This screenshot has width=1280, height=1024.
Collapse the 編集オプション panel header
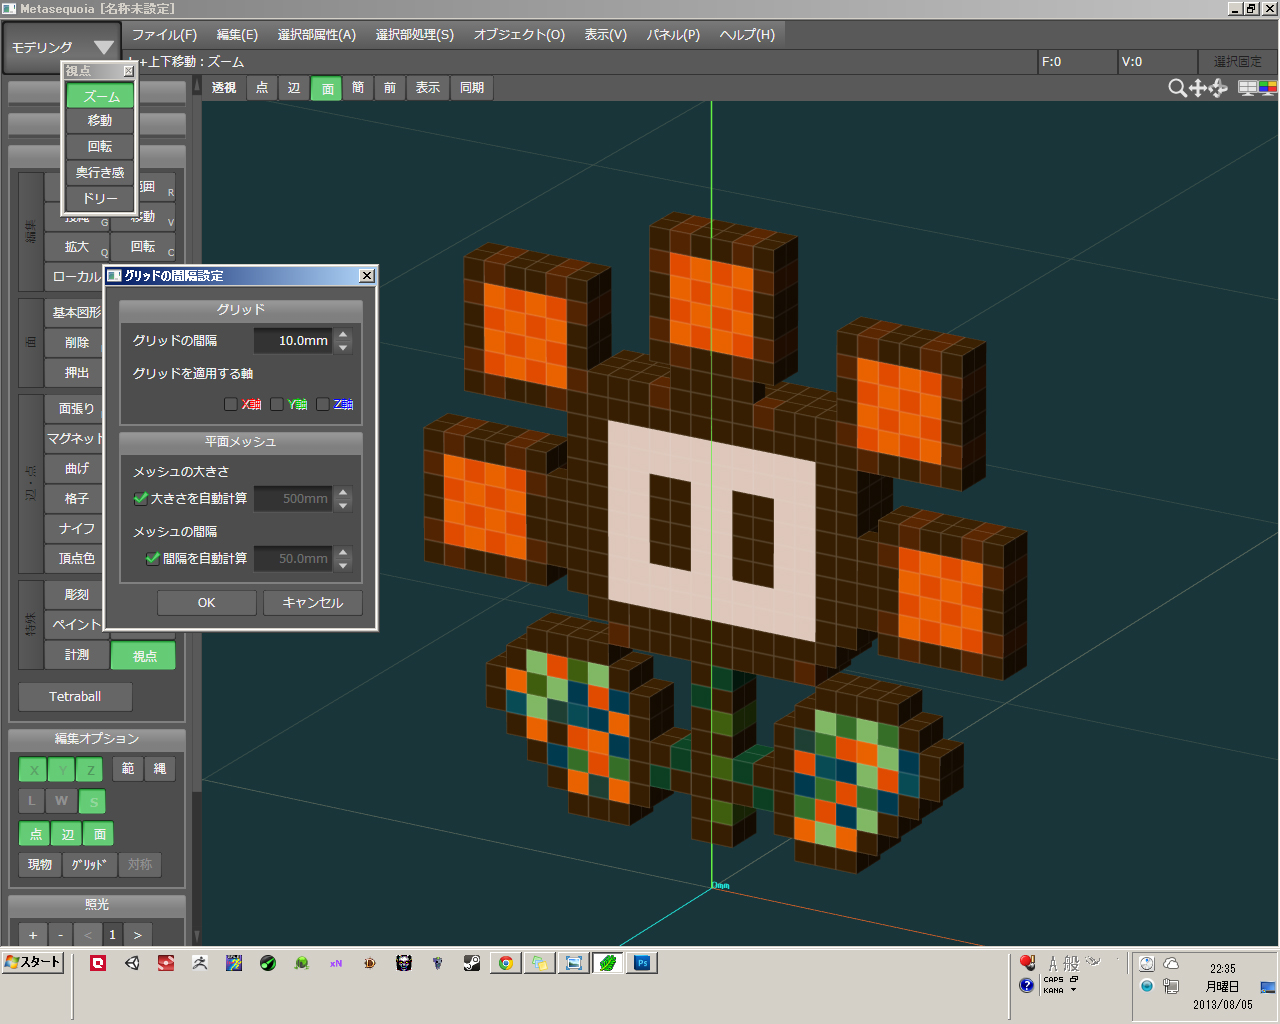tap(97, 739)
